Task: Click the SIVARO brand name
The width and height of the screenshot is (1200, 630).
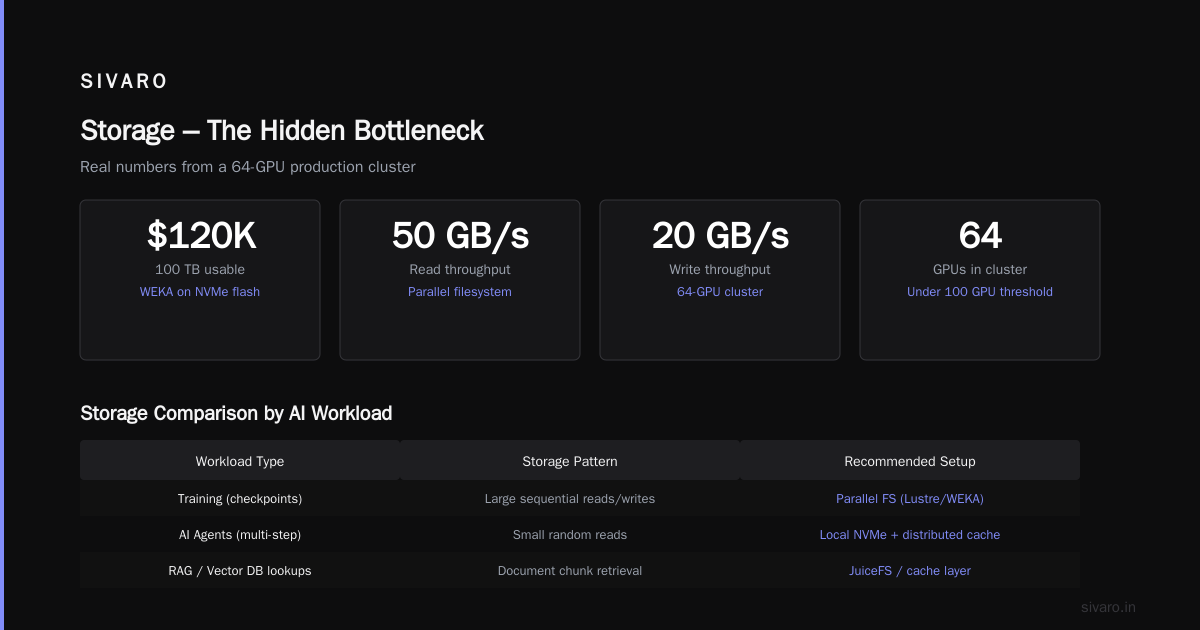Action: [124, 82]
